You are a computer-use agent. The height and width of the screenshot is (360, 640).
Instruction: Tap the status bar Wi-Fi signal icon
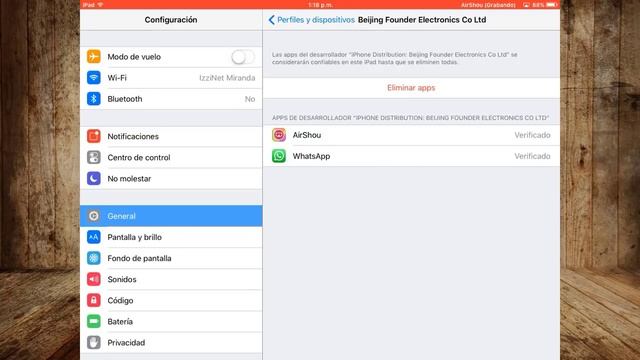point(100,5)
